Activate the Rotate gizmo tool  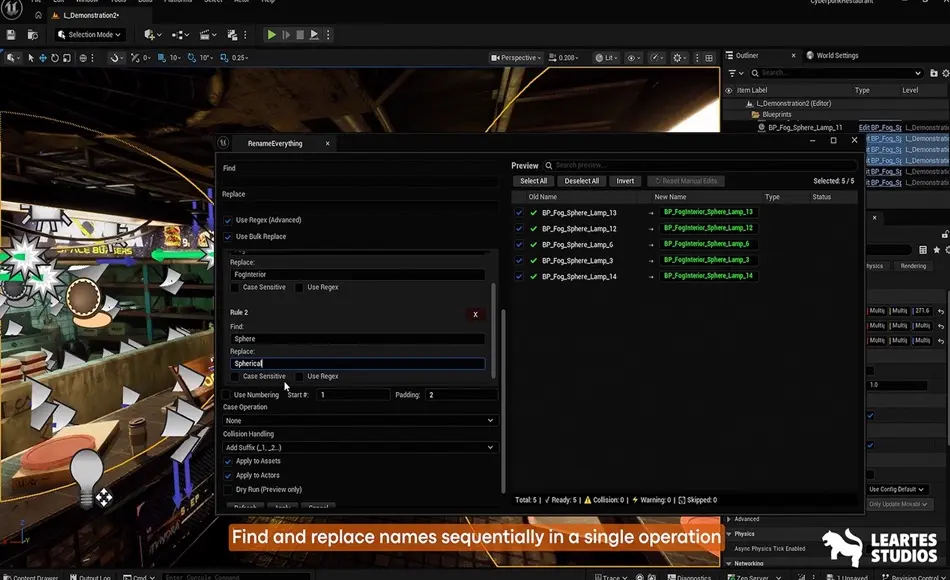pos(55,58)
